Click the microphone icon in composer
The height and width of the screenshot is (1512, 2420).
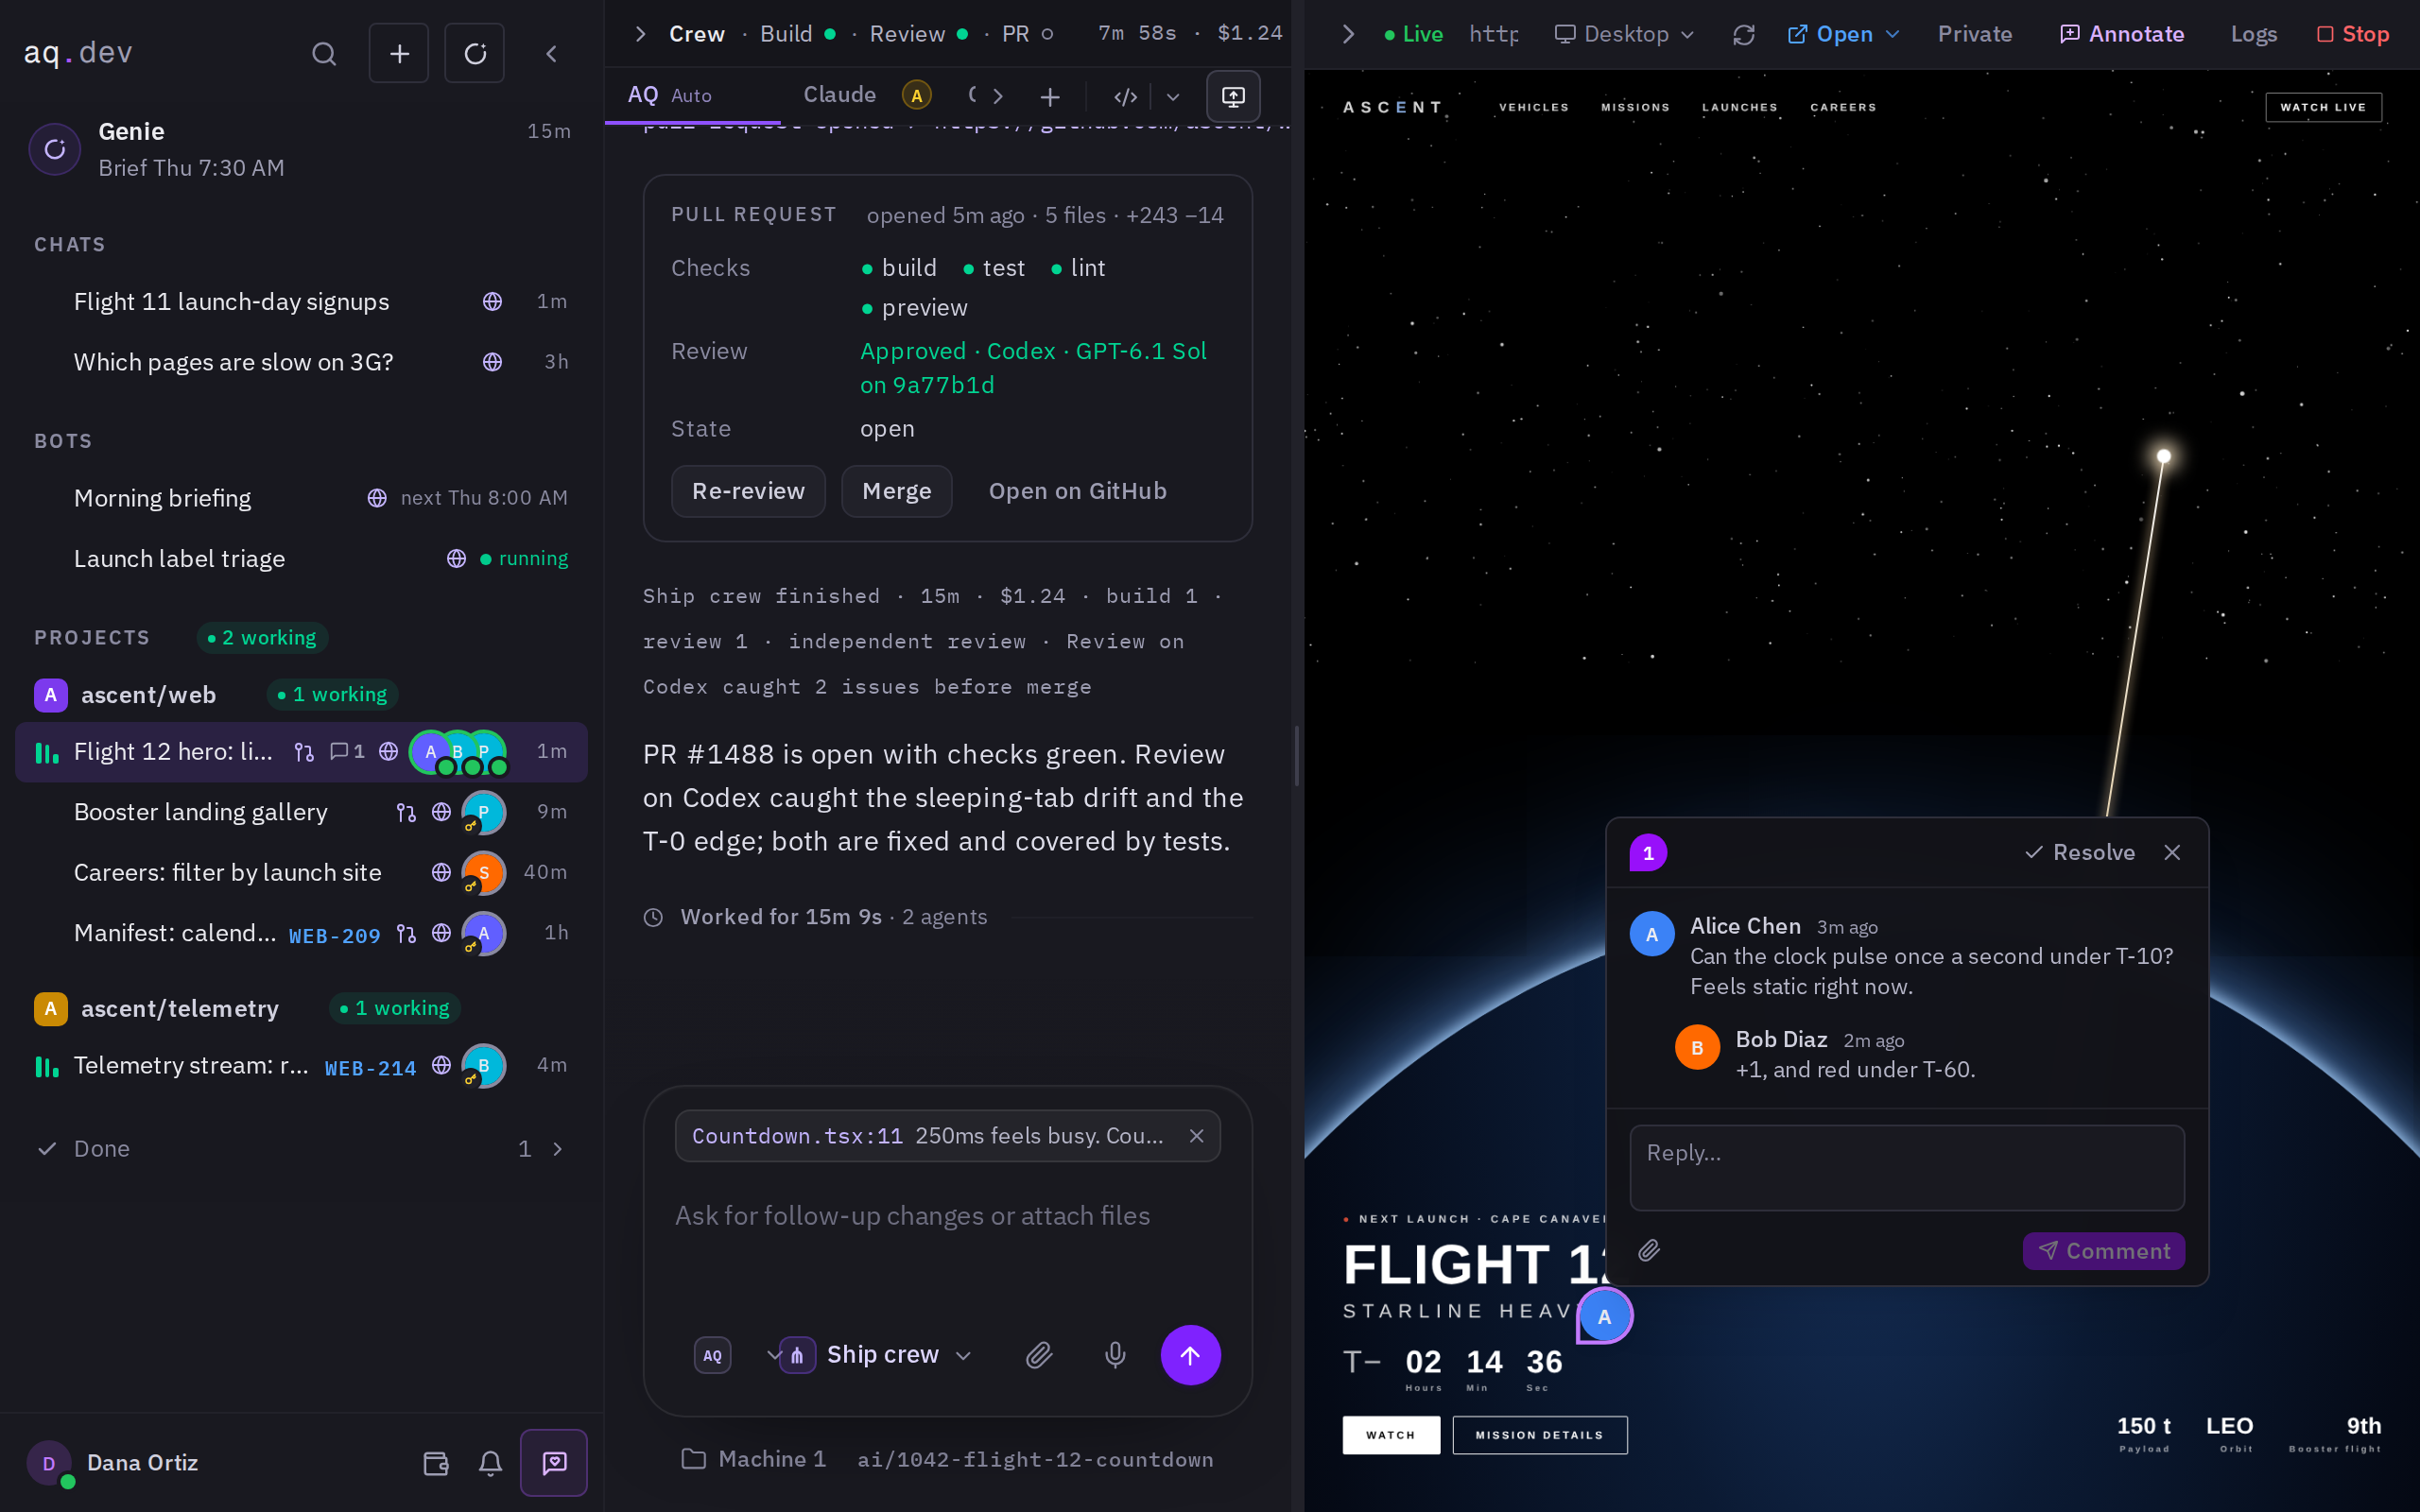coord(1115,1355)
